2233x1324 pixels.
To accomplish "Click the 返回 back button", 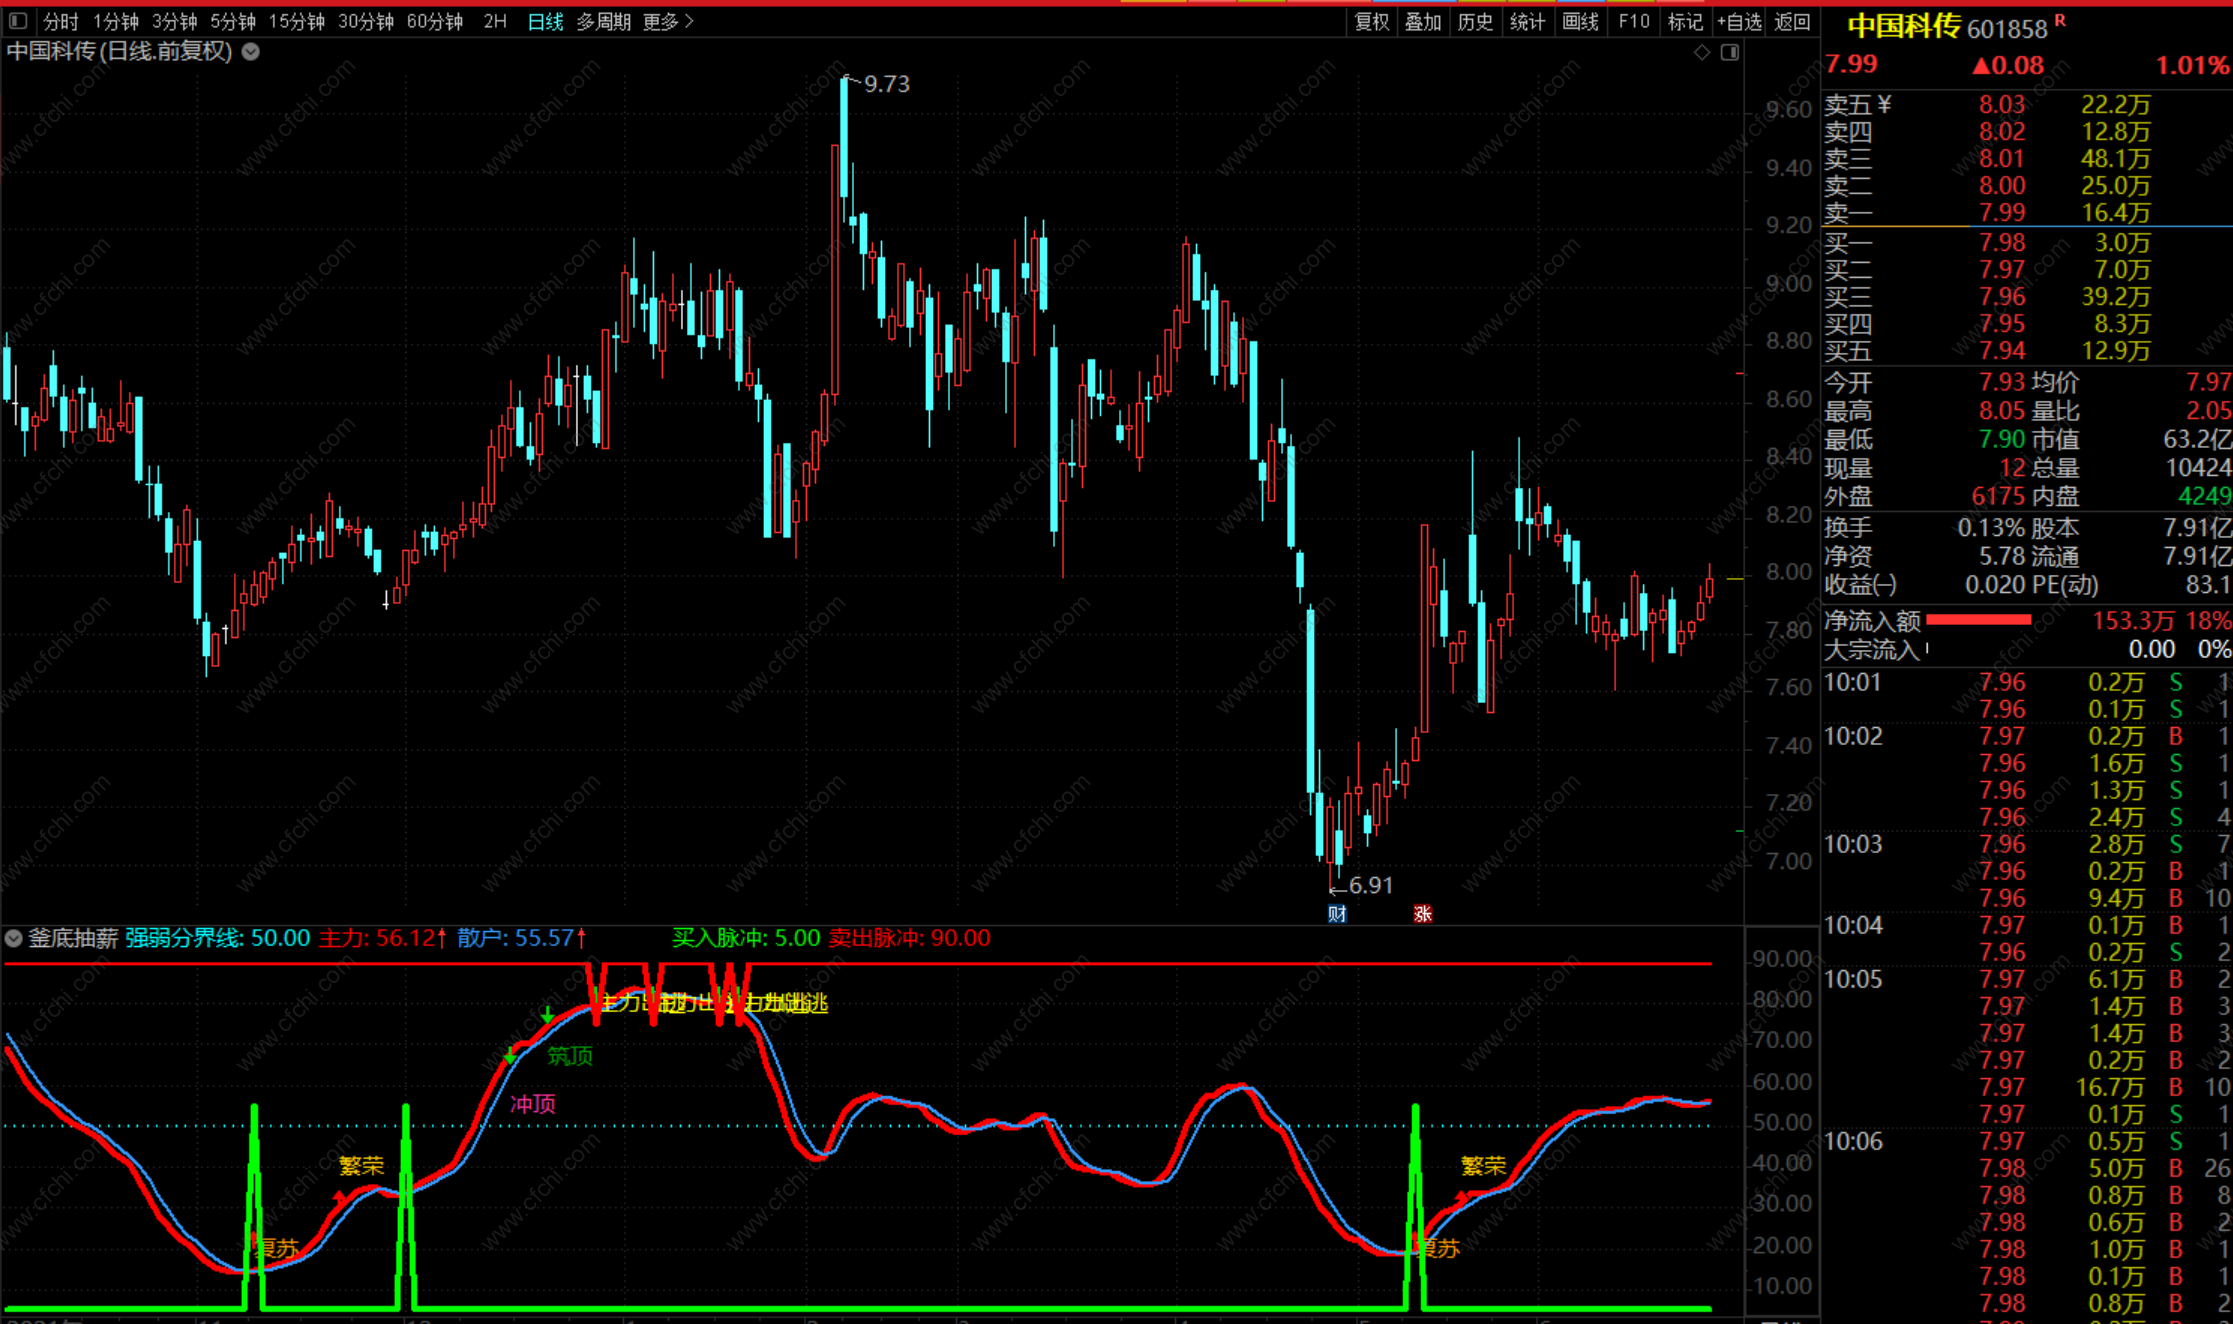I will coord(1792,21).
